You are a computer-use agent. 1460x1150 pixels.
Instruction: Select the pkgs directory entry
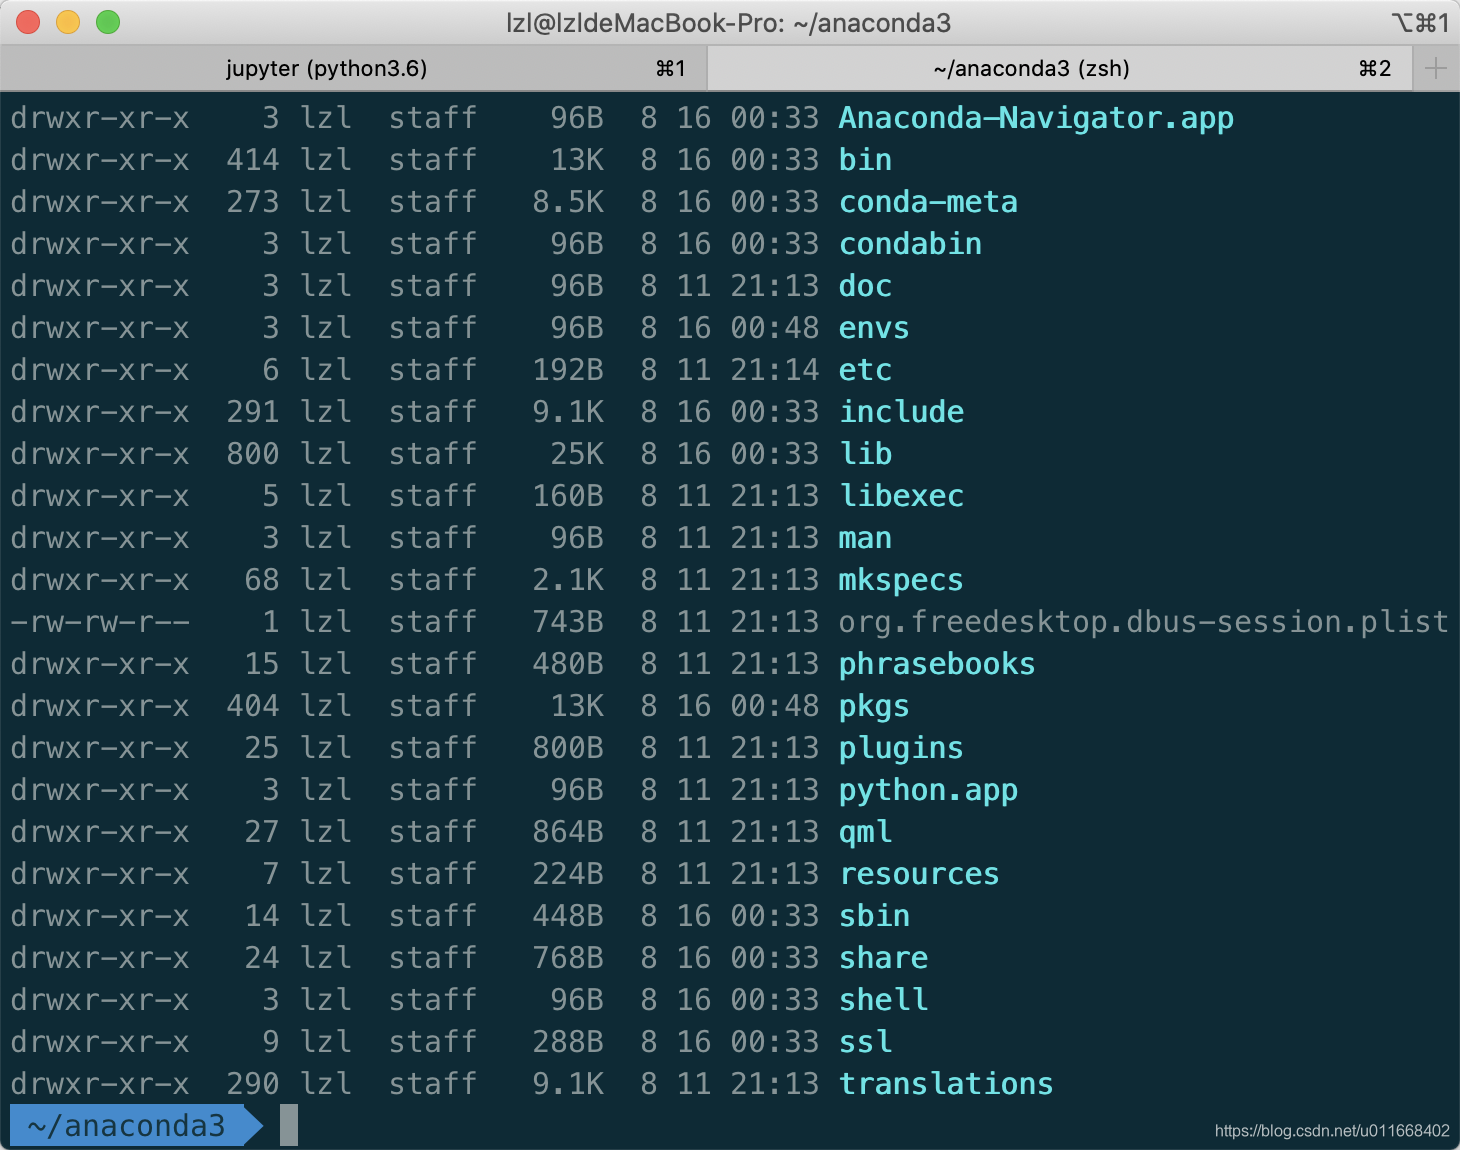pyautogui.click(x=873, y=705)
